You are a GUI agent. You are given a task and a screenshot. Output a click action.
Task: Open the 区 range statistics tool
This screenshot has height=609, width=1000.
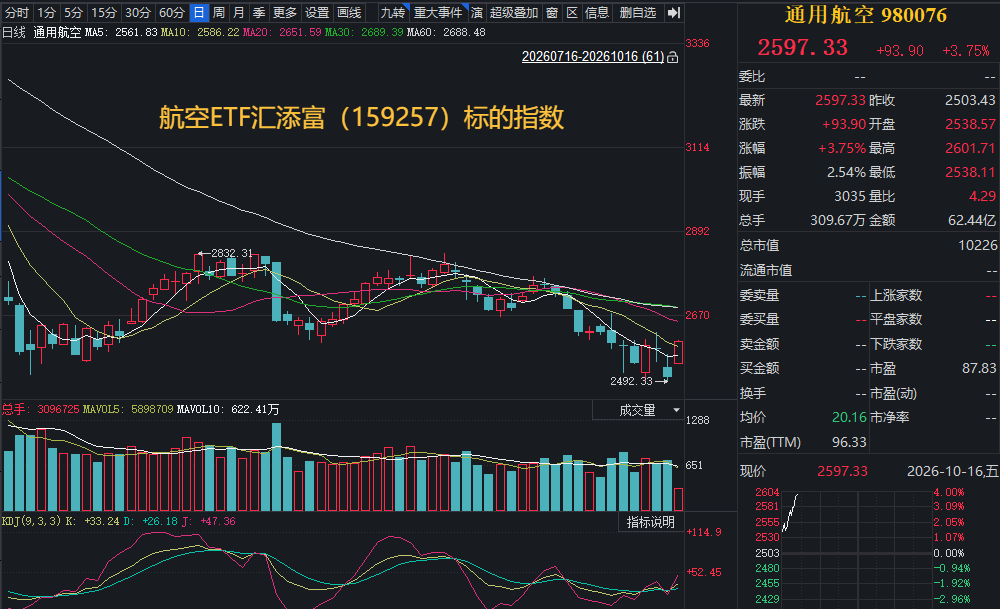click(572, 13)
